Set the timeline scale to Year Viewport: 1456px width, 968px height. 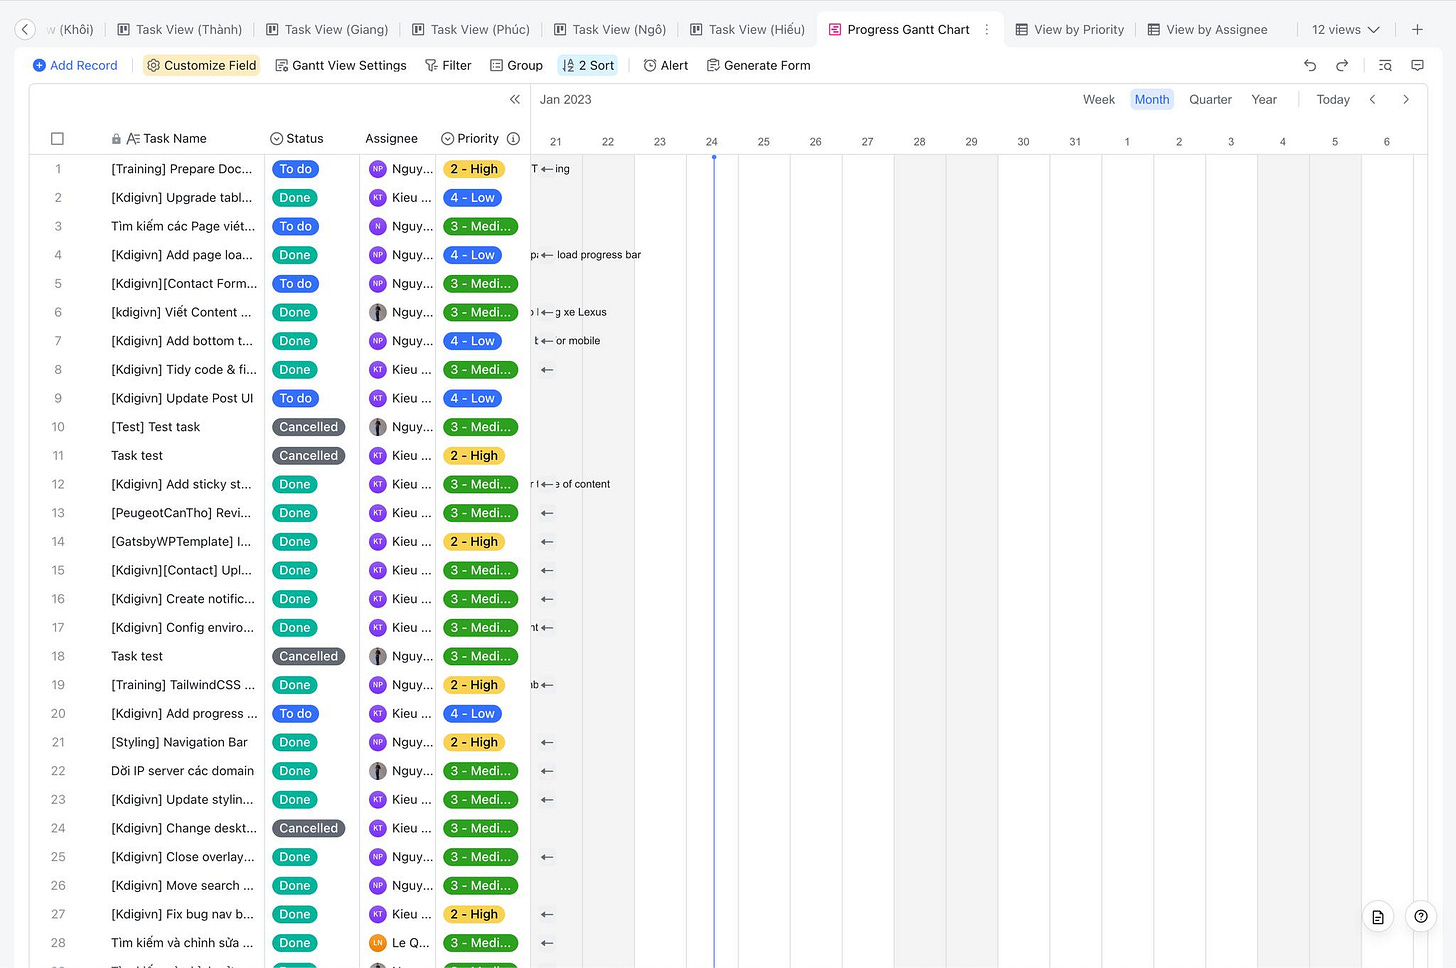[x=1264, y=99]
